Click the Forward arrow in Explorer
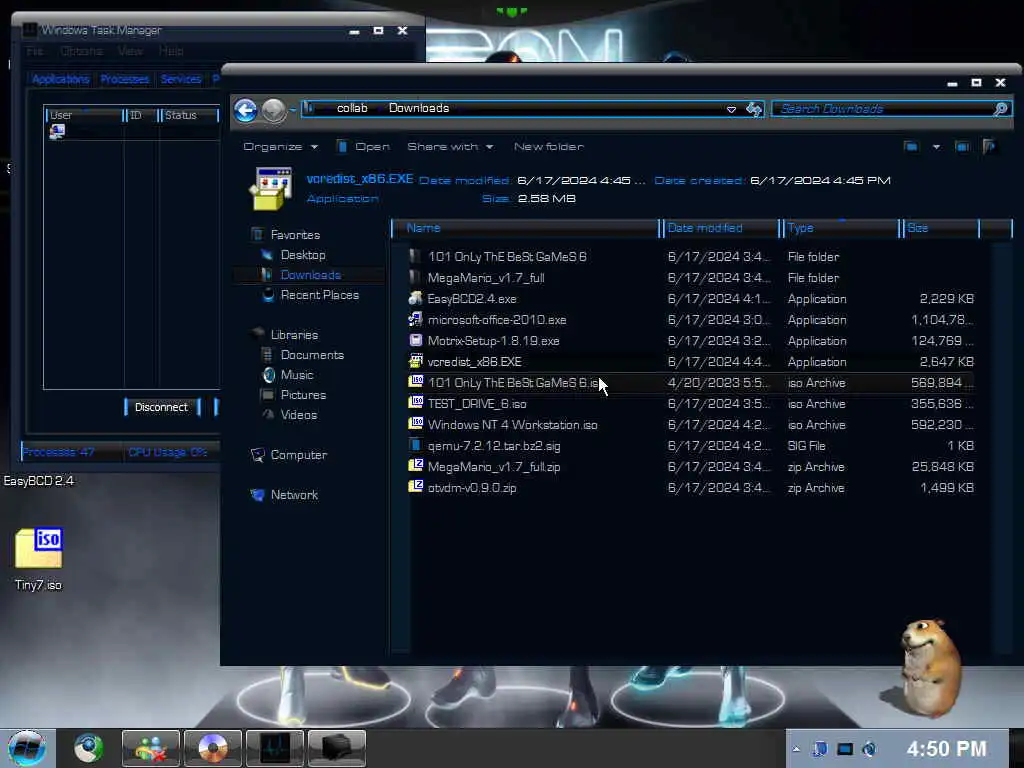The image size is (1024, 768). pyautogui.click(x=274, y=110)
